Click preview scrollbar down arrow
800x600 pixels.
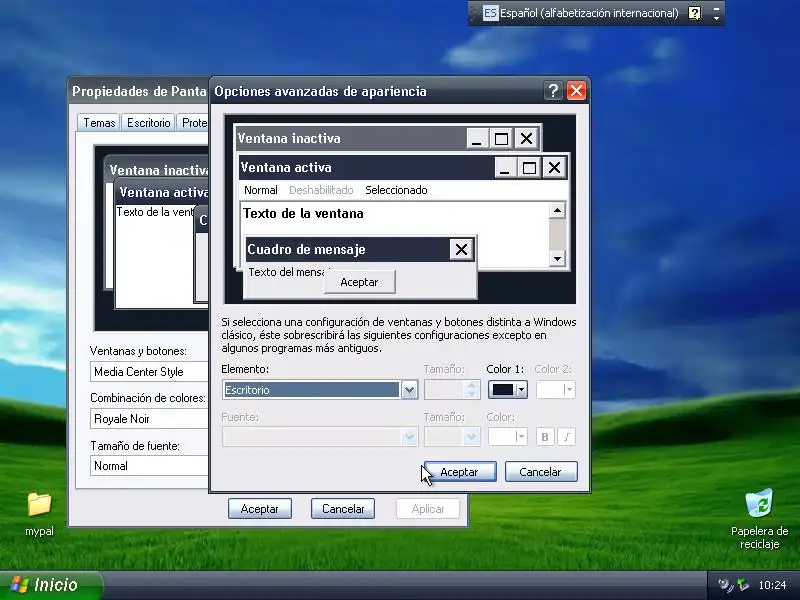[557, 259]
